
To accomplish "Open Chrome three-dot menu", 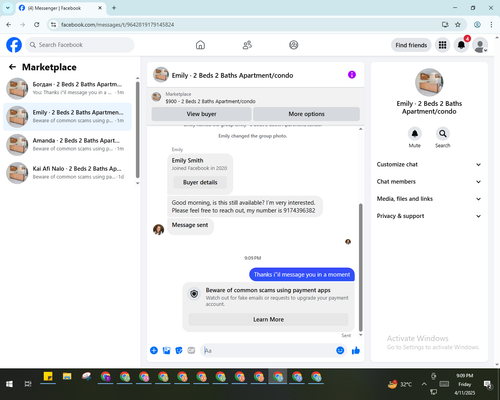I will [x=491, y=25].
